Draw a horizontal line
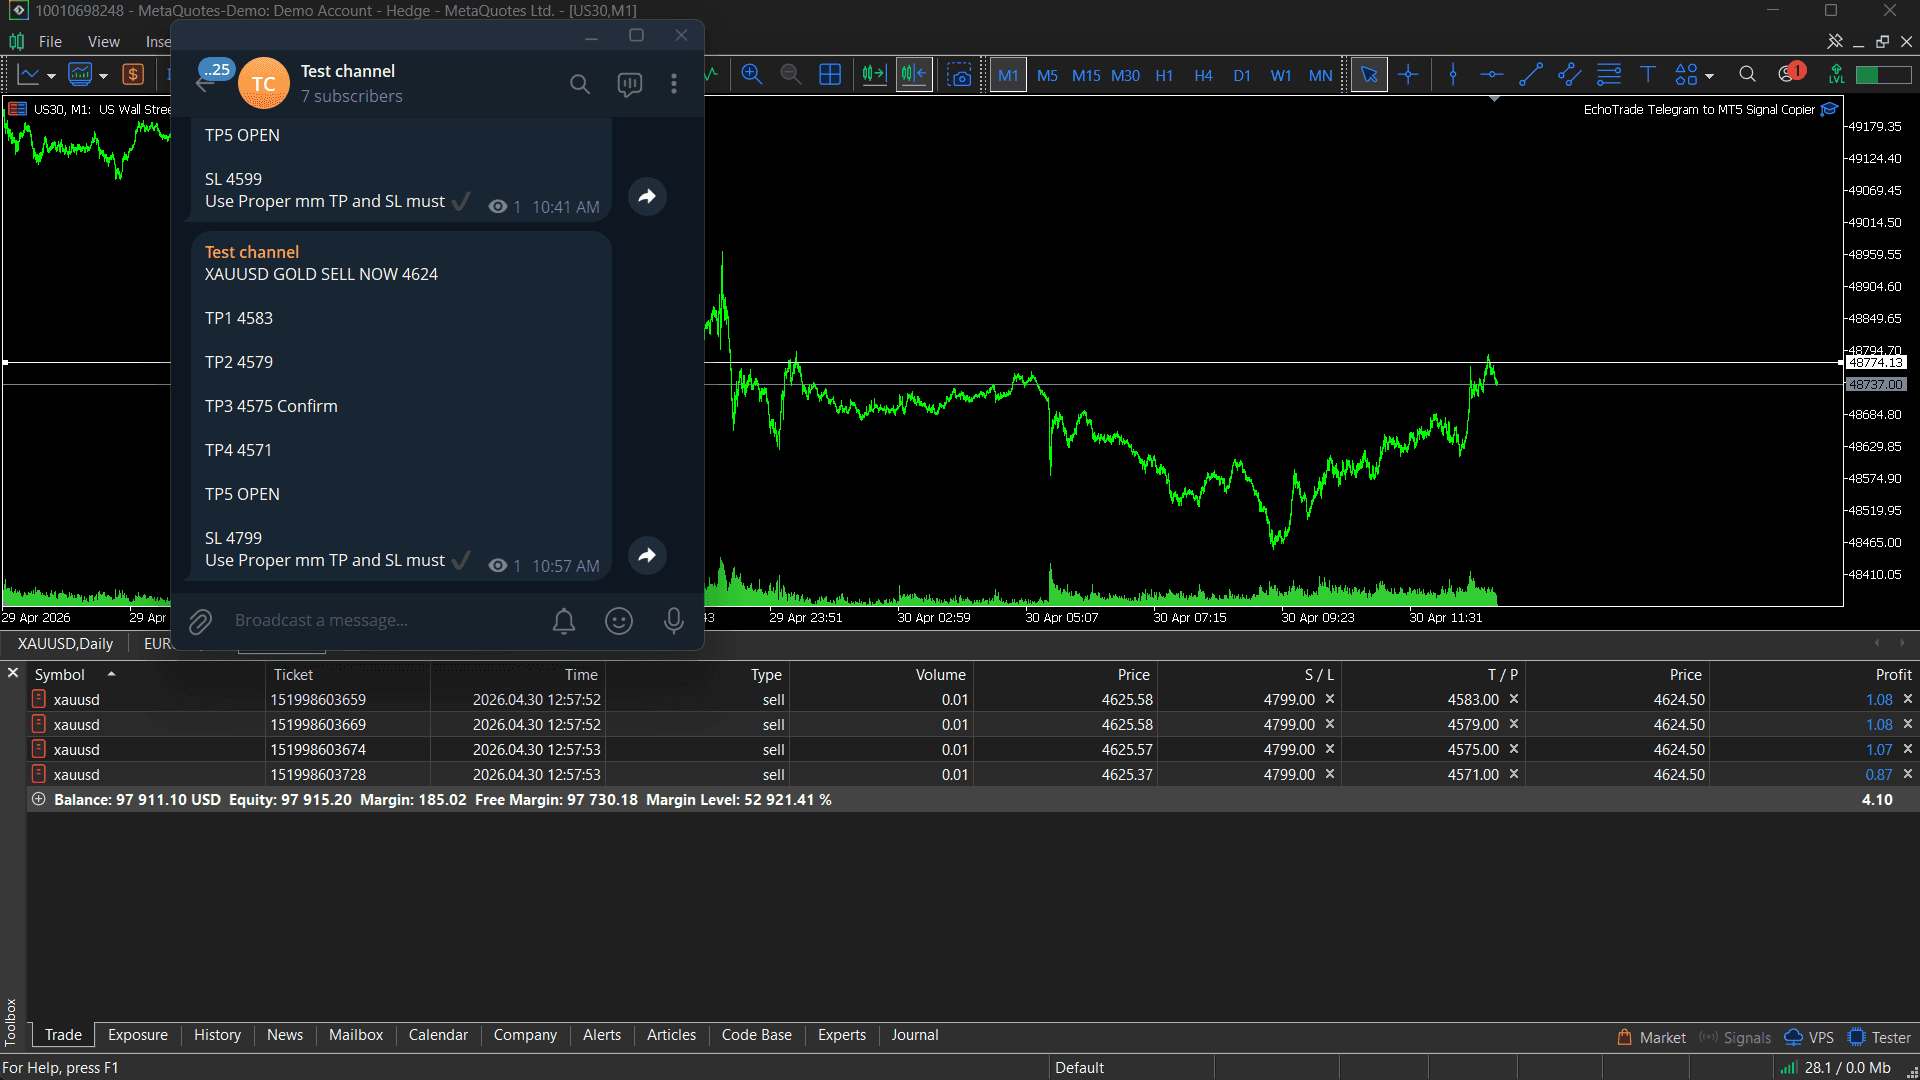1920x1080 pixels. tap(1491, 75)
